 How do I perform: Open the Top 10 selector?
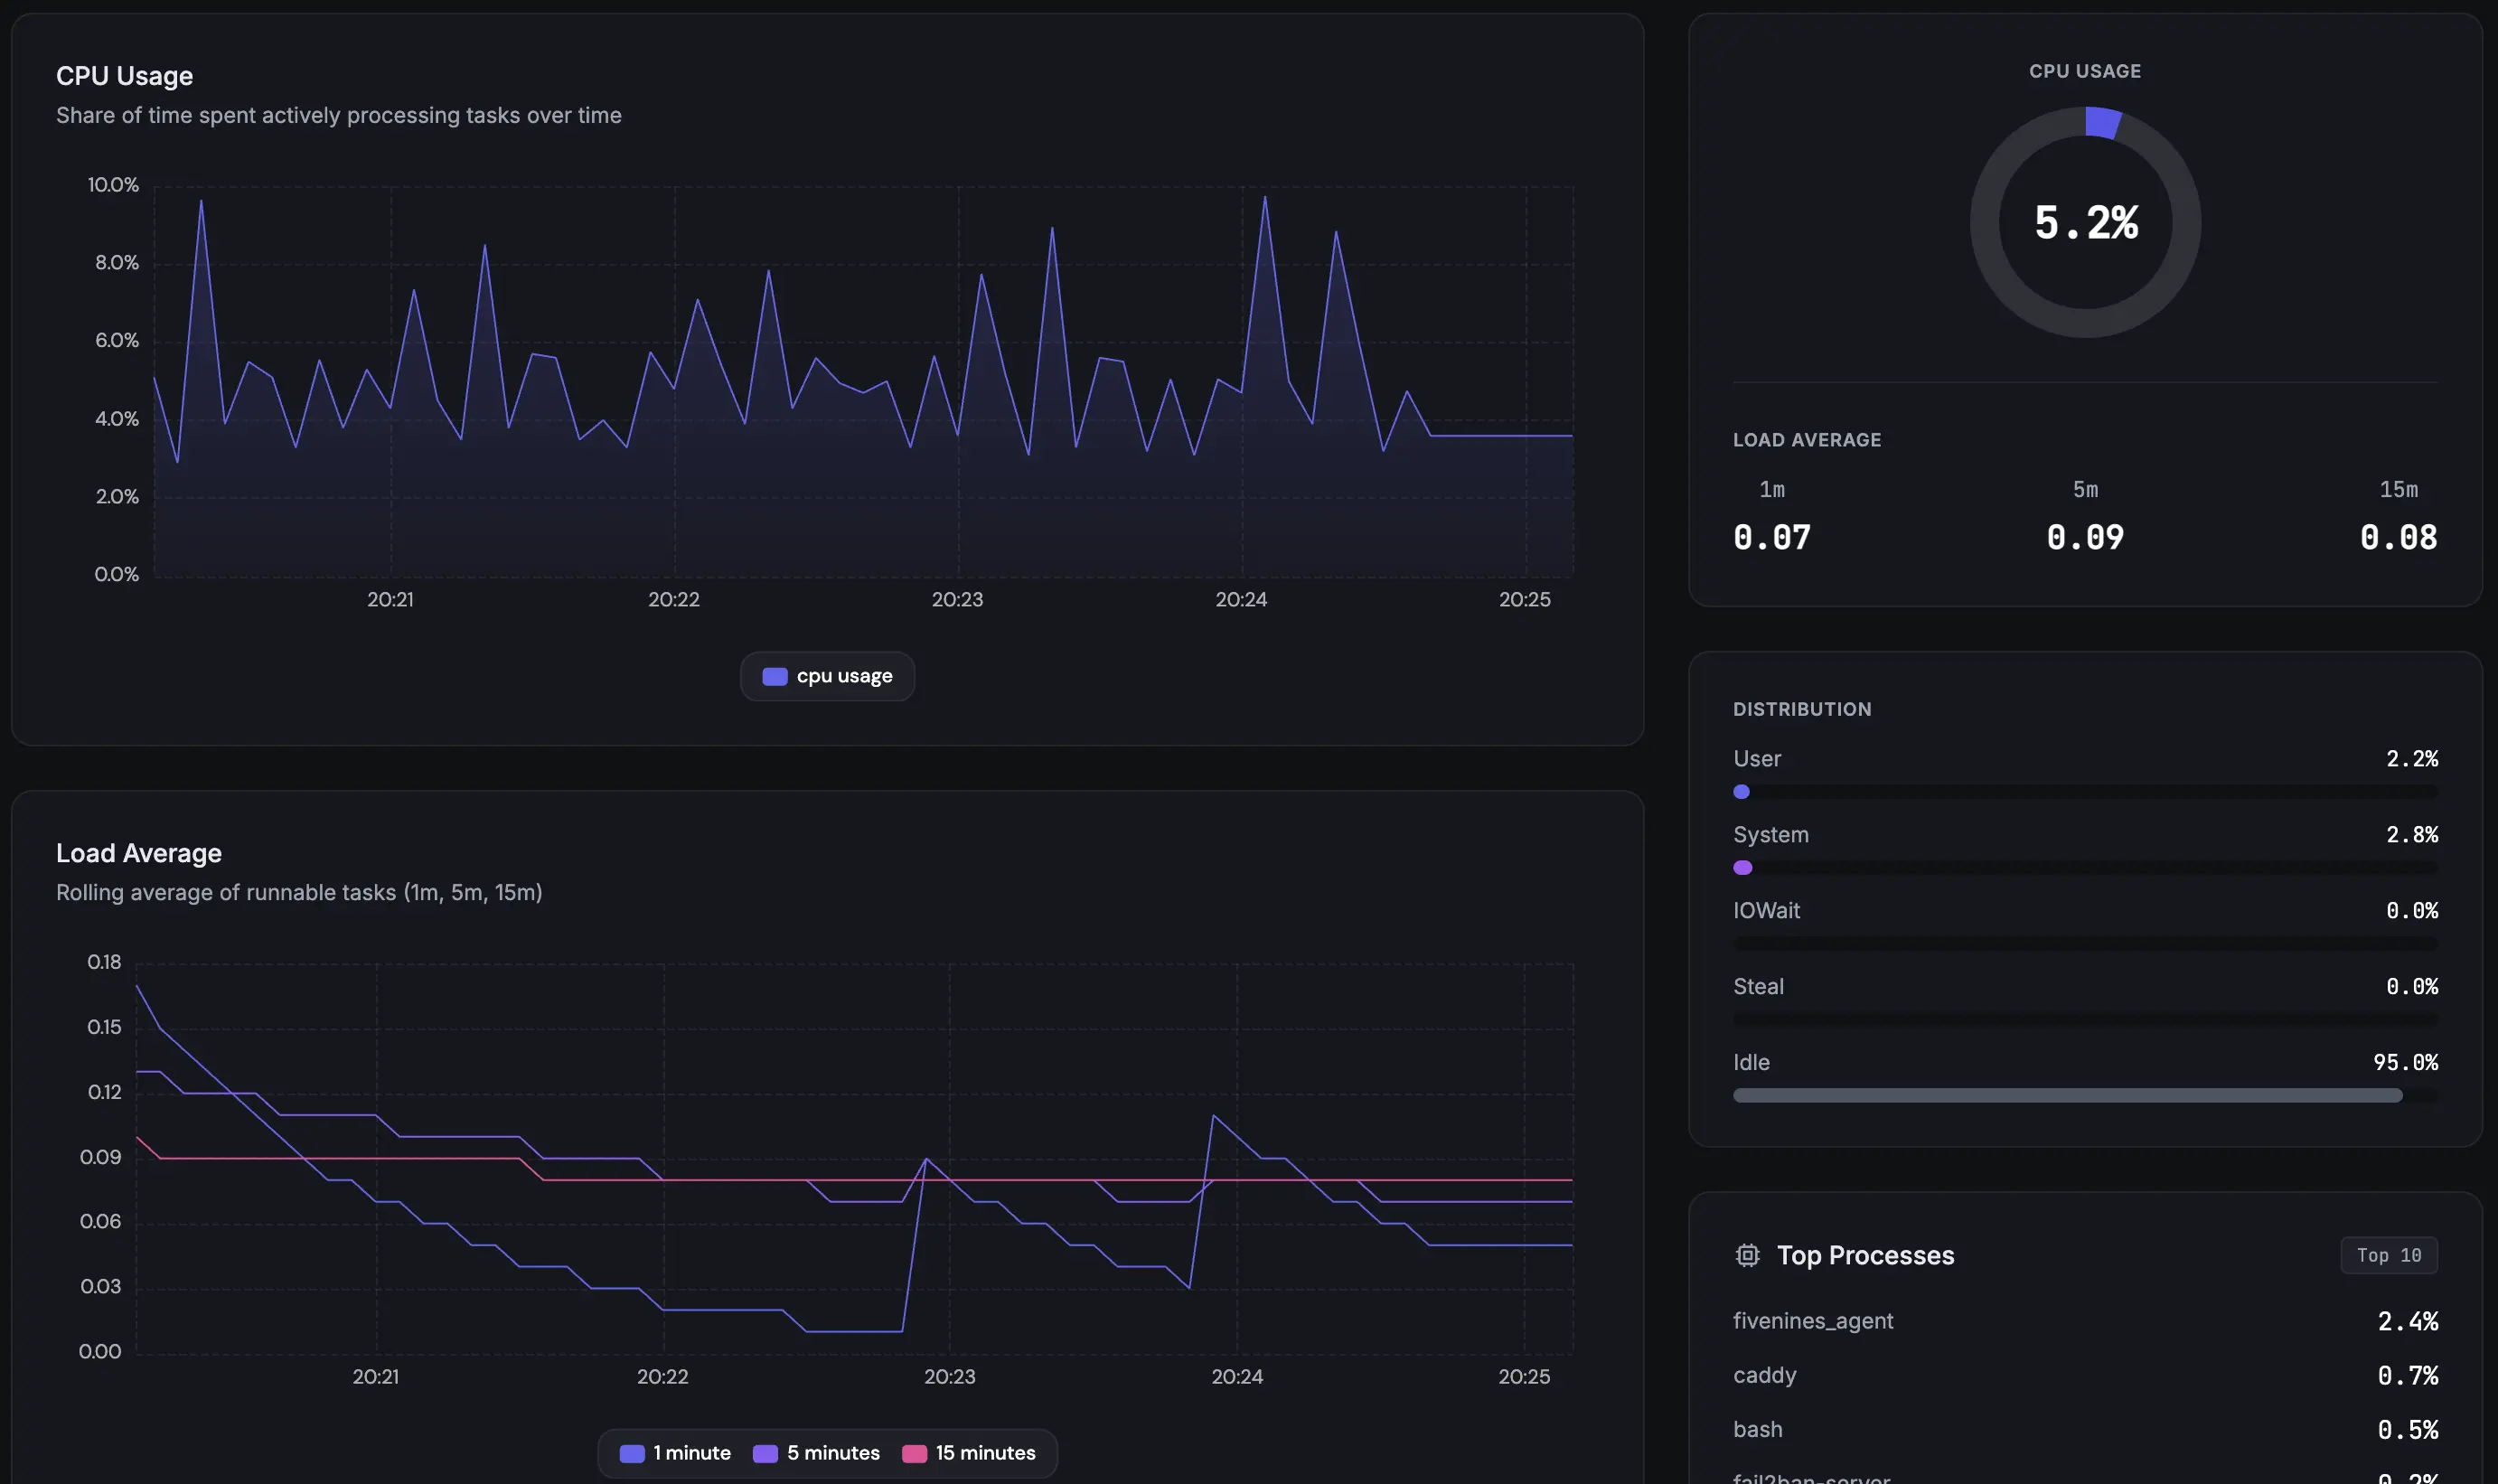tap(2388, 1255)
